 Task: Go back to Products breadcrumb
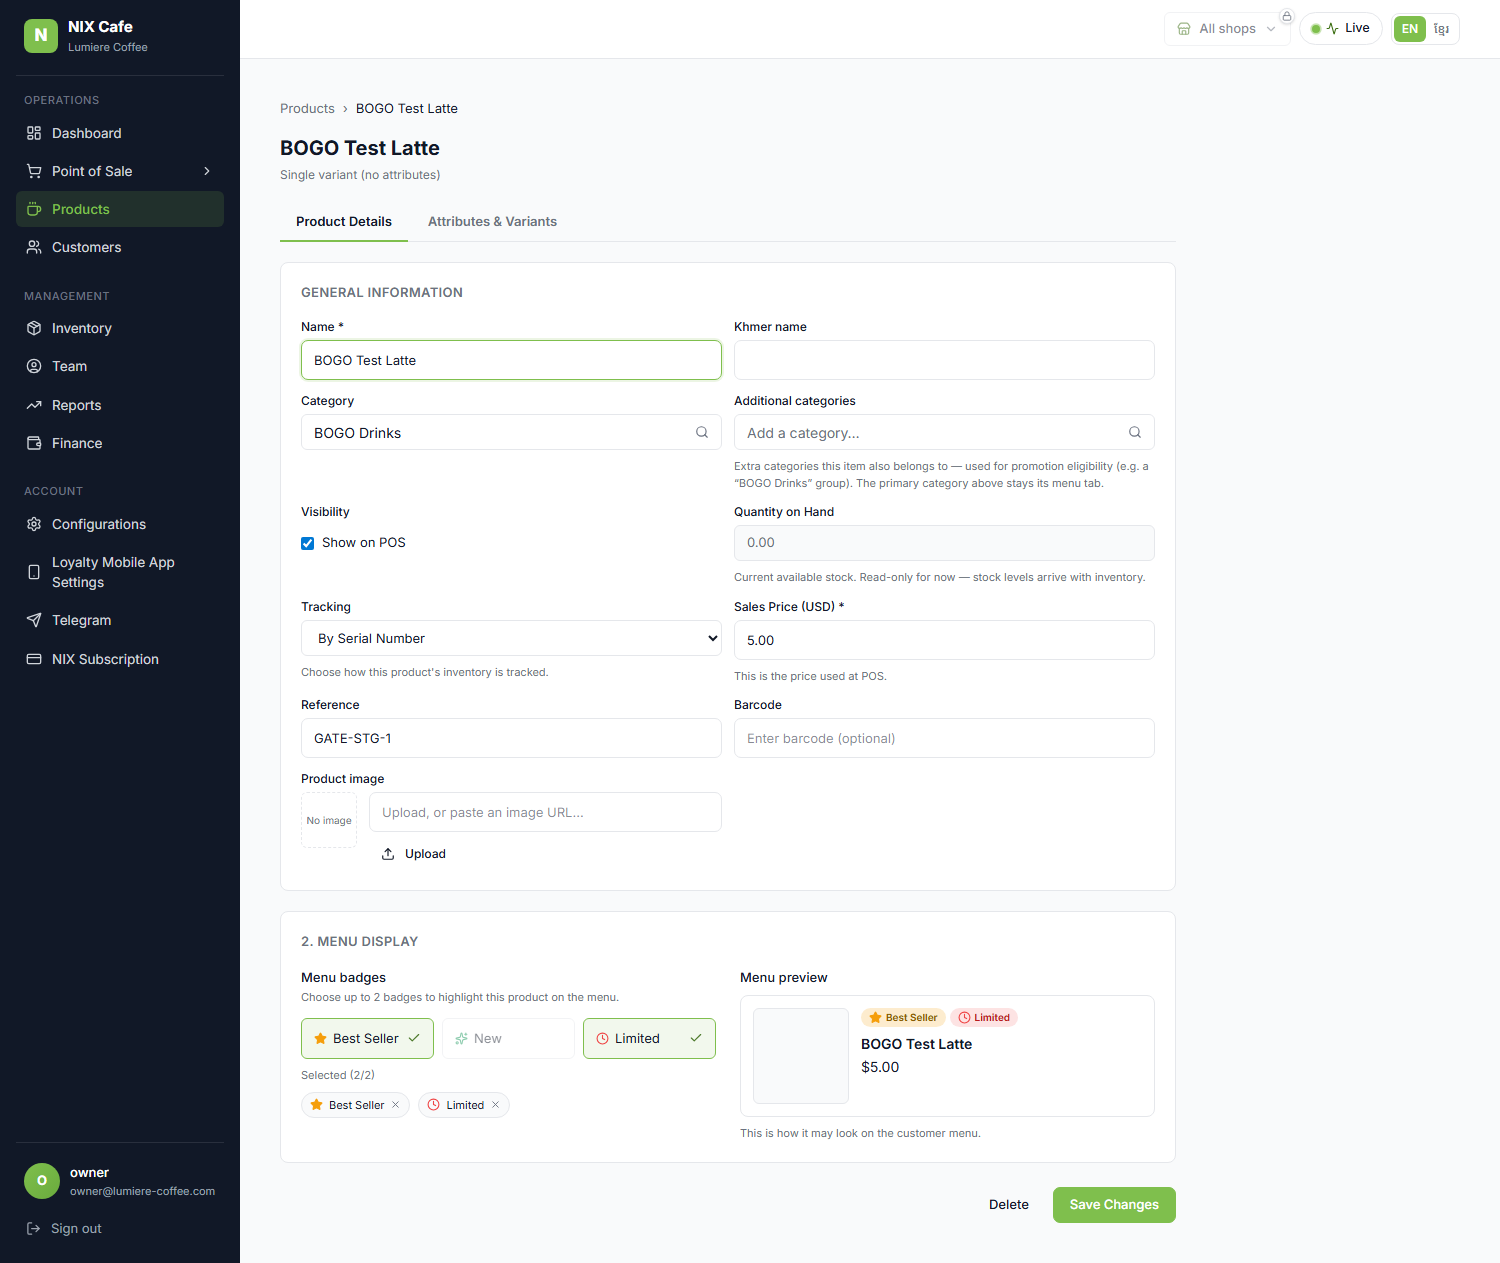click(307, 108)
